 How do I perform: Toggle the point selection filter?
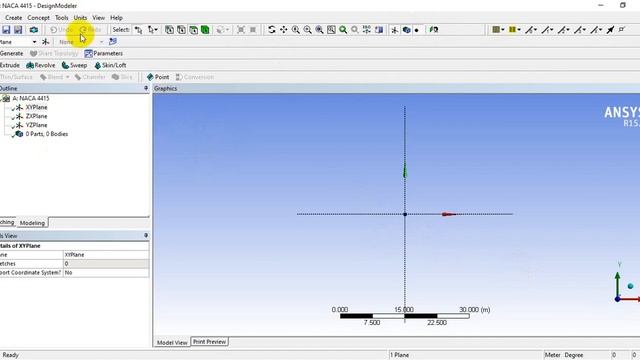click(169, 30)
